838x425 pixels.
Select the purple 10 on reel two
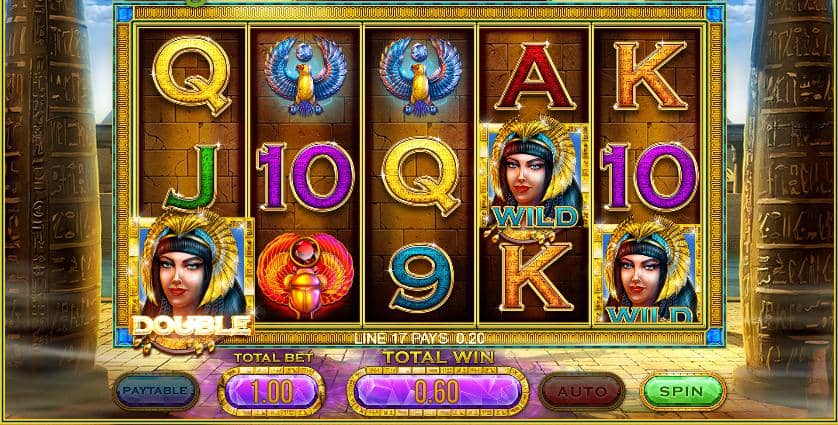(305, 176)
